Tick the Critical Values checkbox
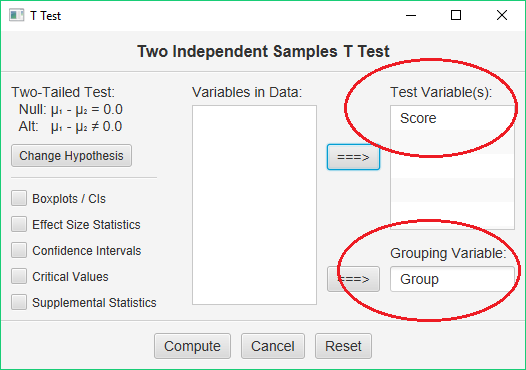This screenshot has height=370, width=526. [x=19, y=276]
